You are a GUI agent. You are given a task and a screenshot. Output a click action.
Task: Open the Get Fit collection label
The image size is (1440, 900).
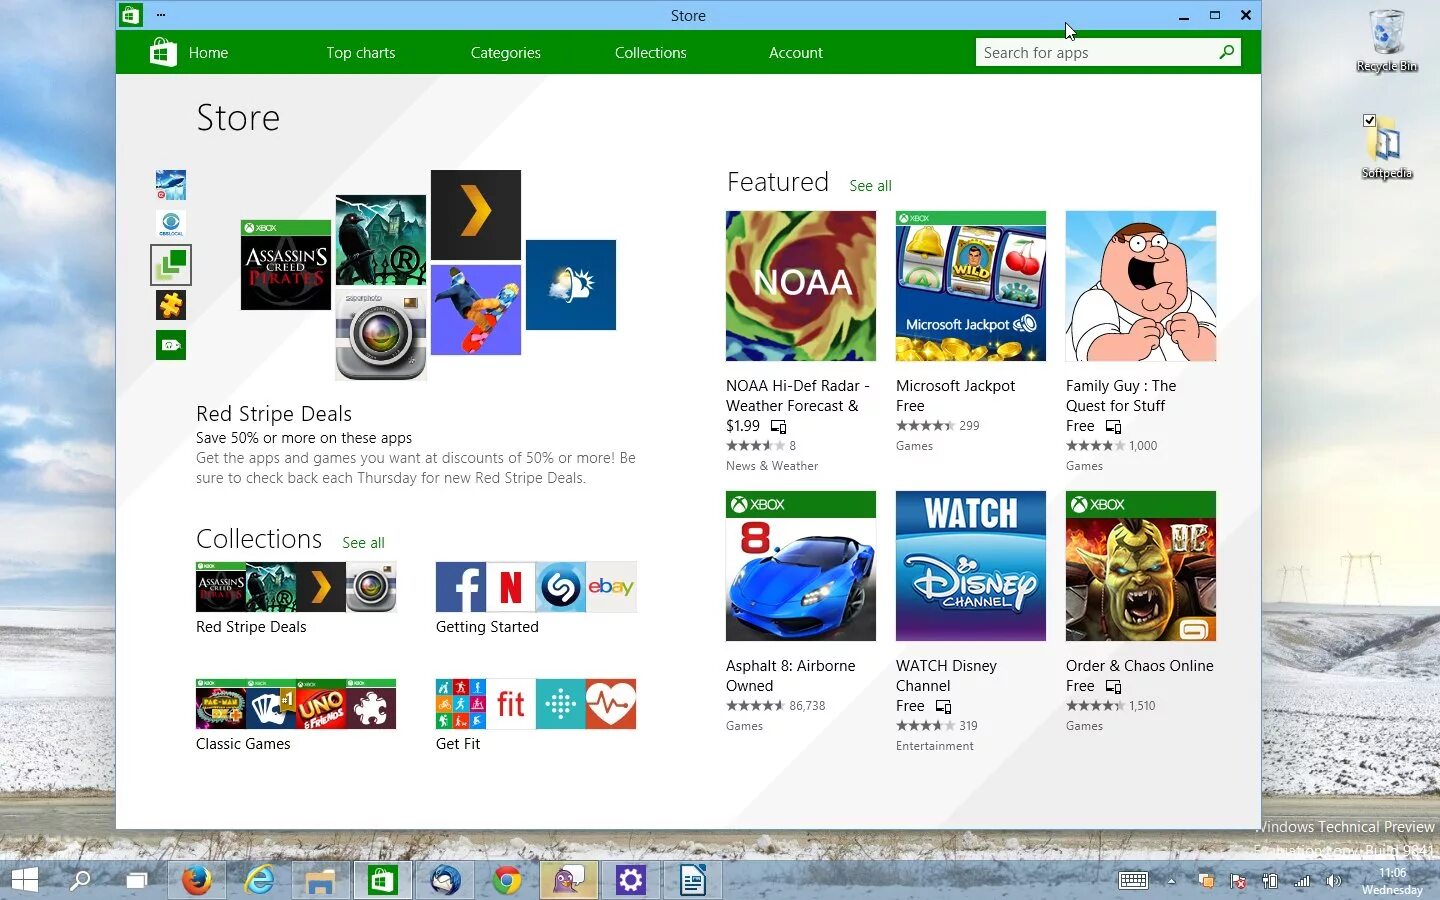click(458, 744)
